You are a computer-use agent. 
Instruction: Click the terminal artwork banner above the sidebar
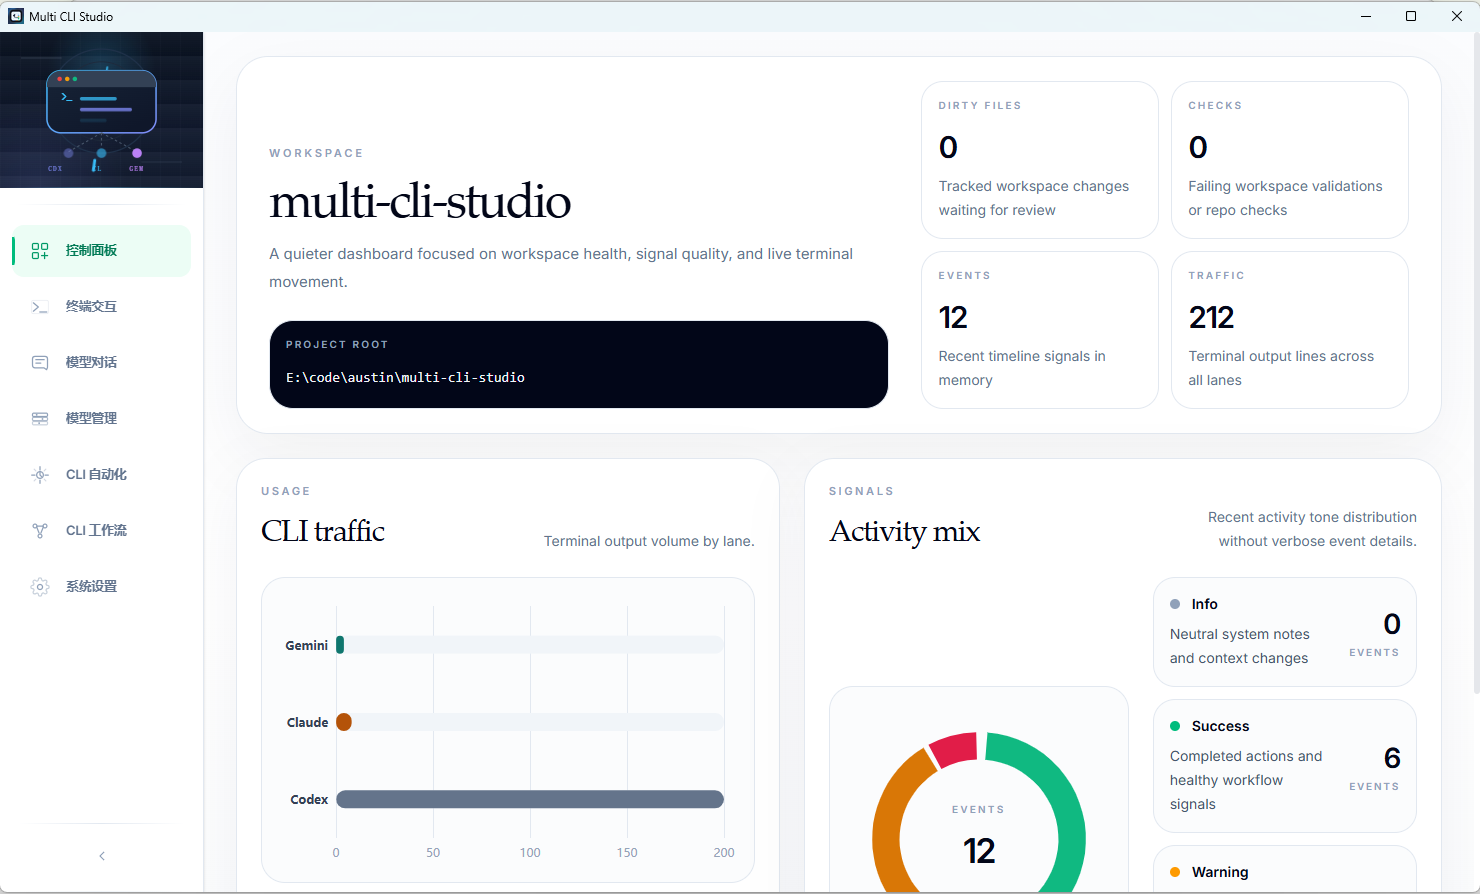101,109
